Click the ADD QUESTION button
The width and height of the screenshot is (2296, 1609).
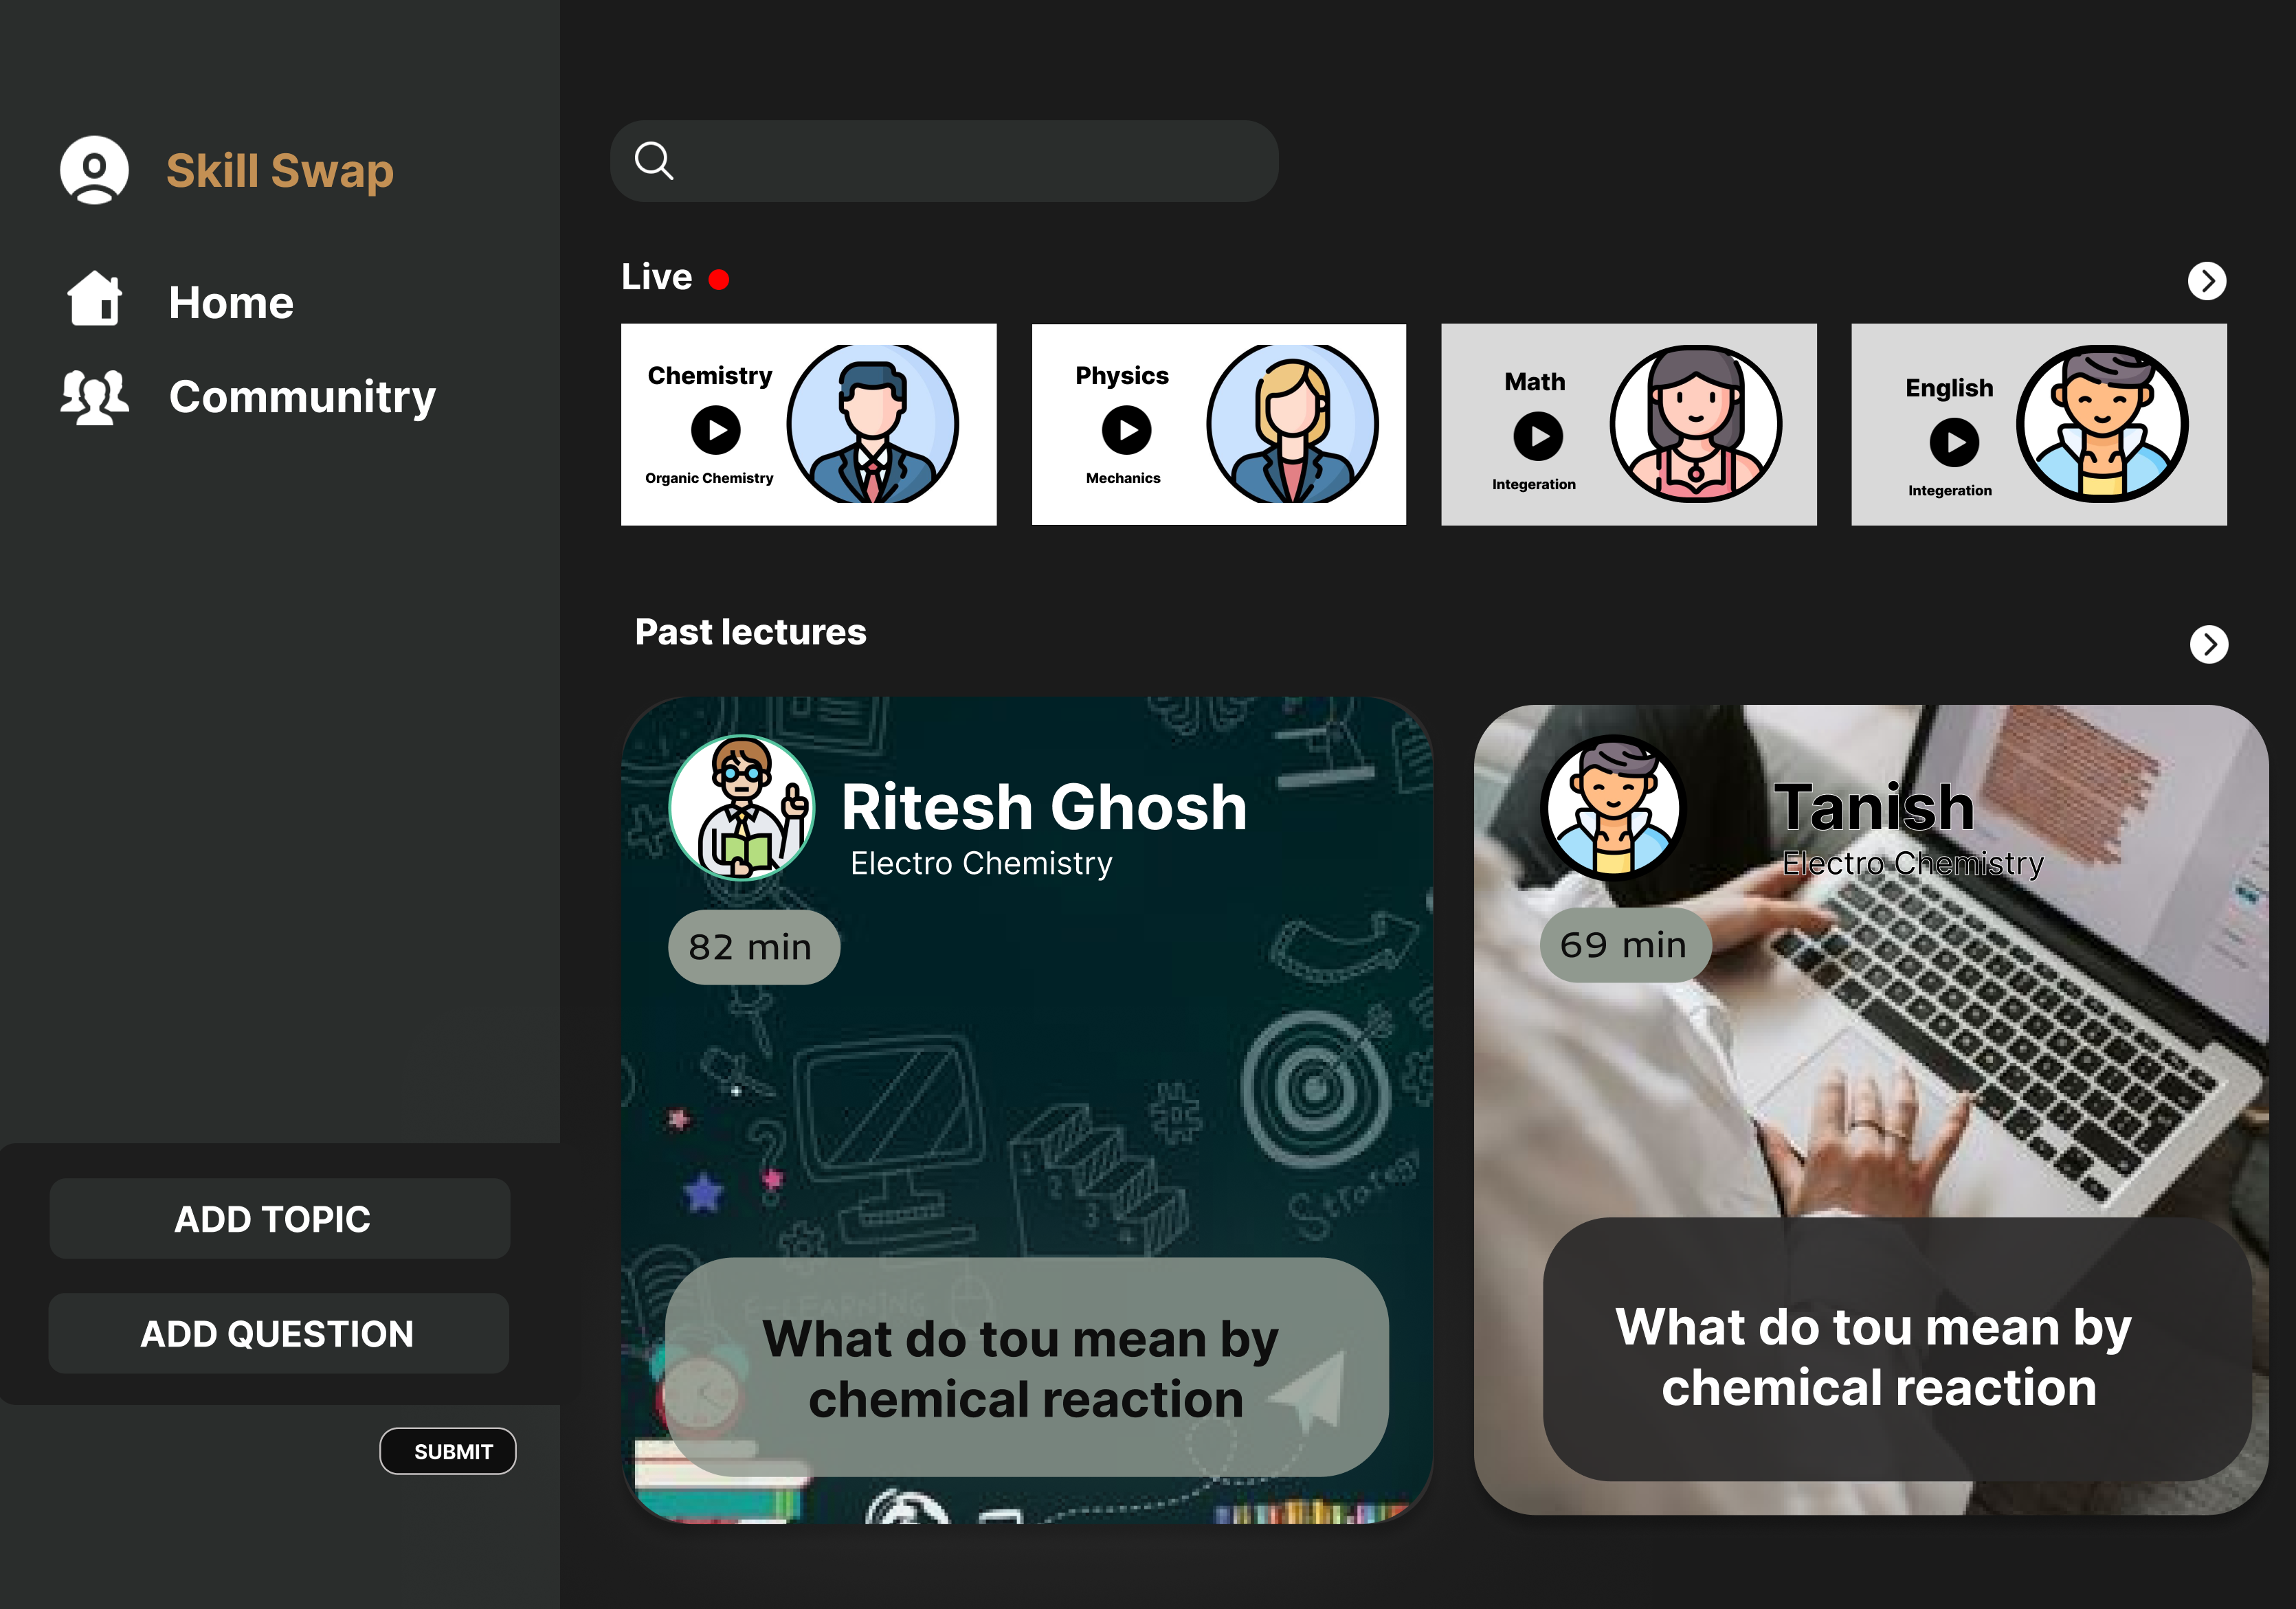coord(279,1333)
